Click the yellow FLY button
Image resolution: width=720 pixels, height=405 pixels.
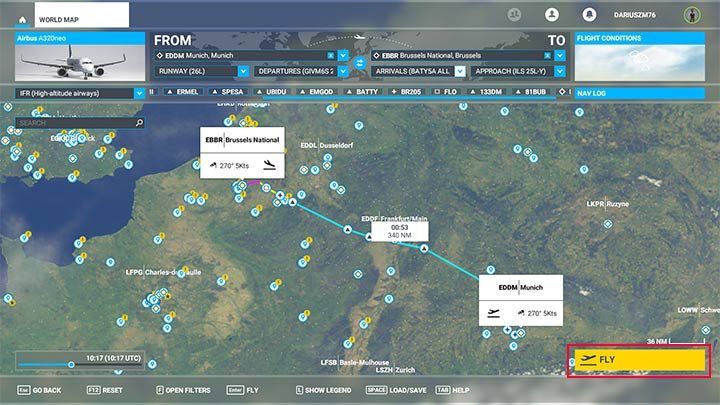click(x=639, y=360)
